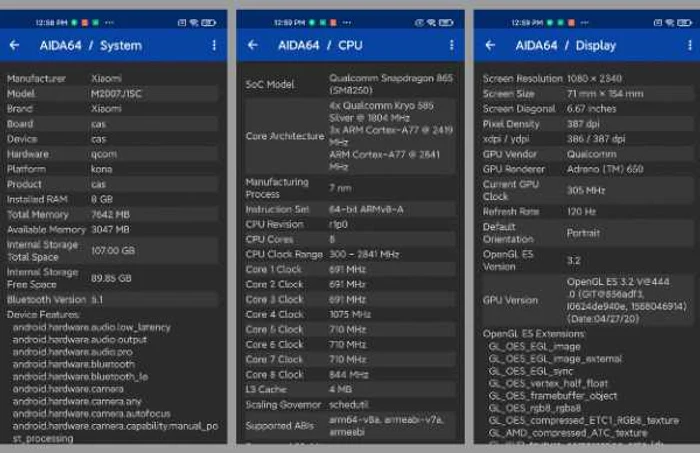Select GL_AMD_compressed_ATC_texture extension entry
This screenshot has height=453, width=700.
pos(567,433)
